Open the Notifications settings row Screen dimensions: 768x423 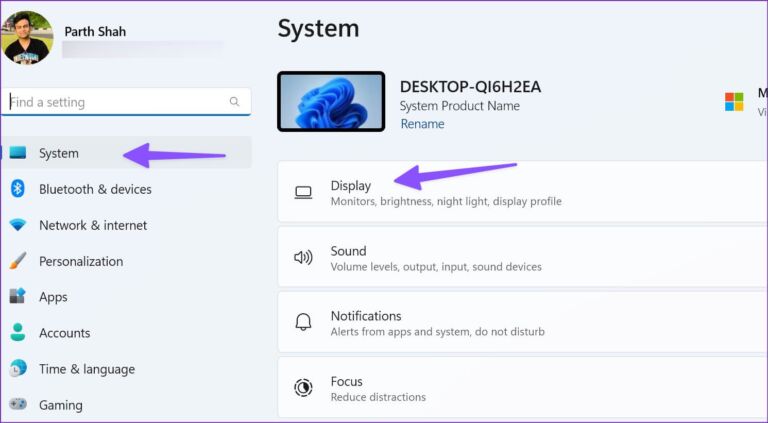tap(523, 322)
